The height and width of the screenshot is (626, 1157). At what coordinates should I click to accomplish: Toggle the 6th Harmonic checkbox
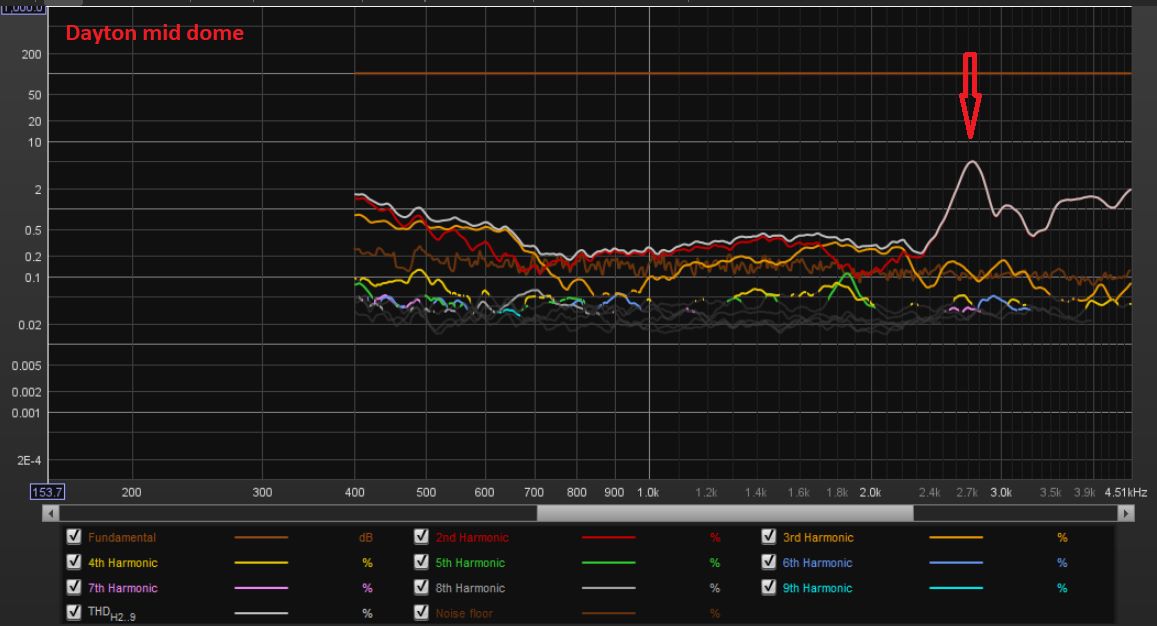(769, 562)
